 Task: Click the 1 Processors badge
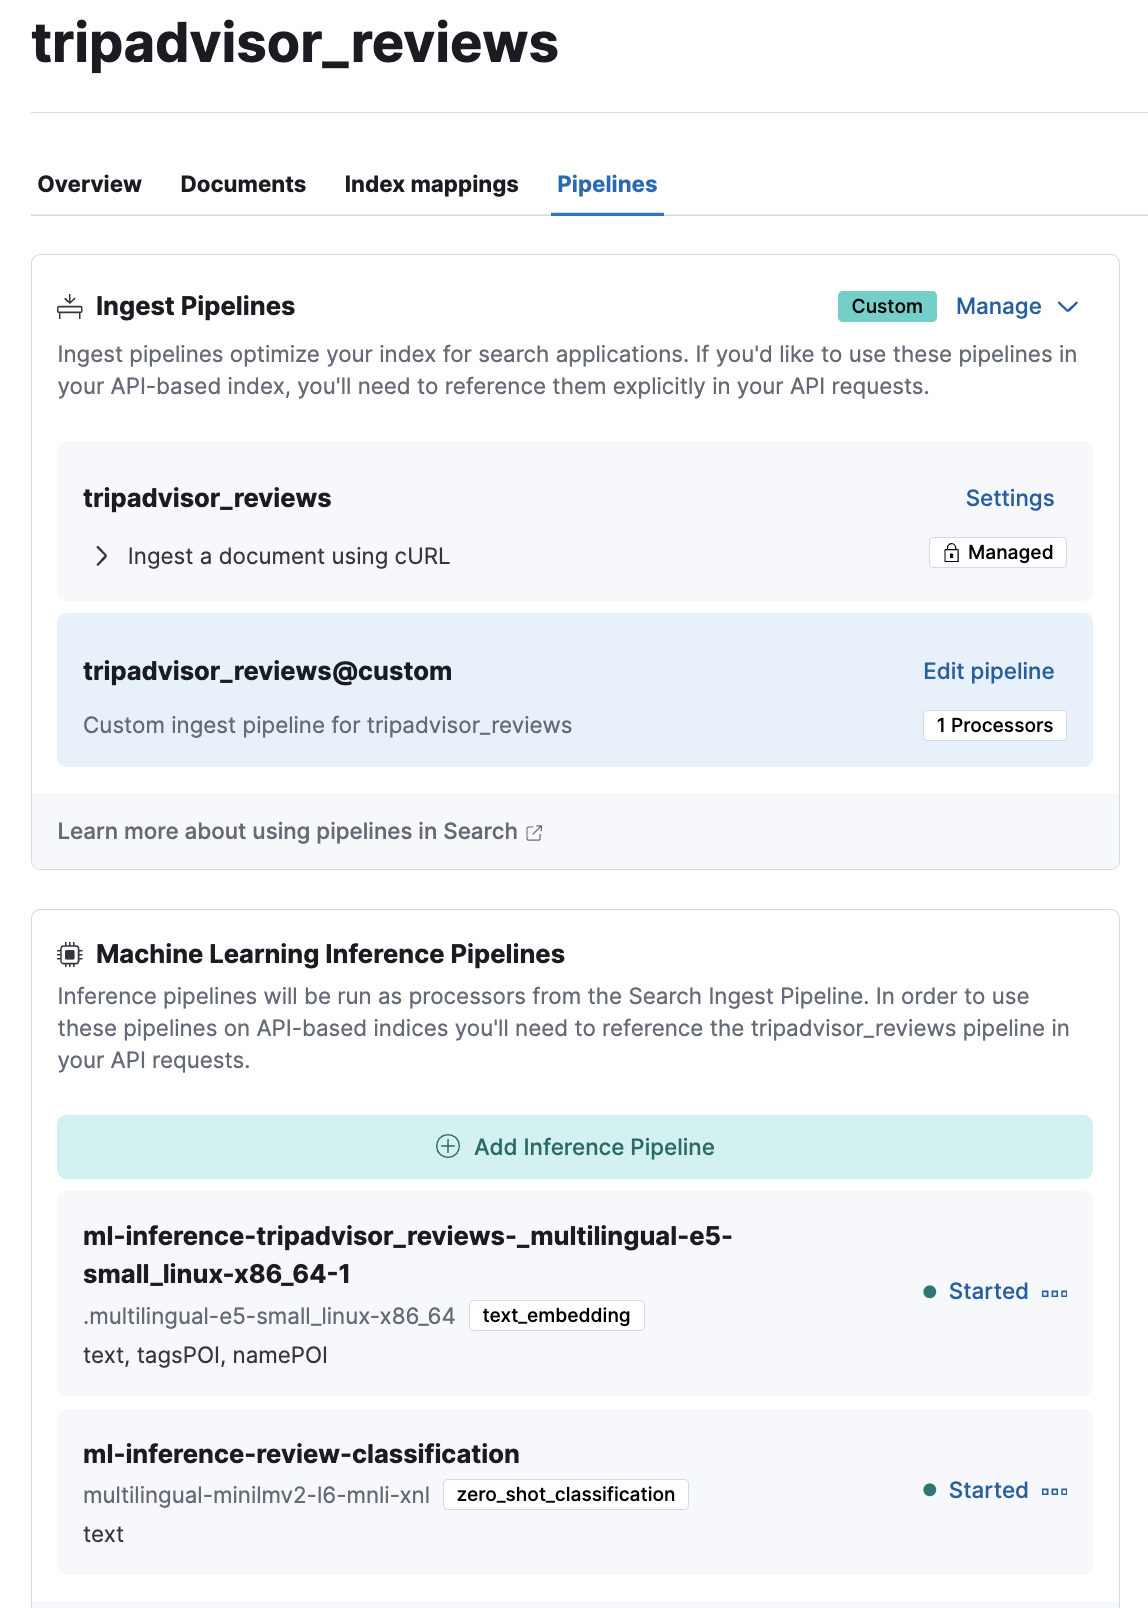click(995, 725)
